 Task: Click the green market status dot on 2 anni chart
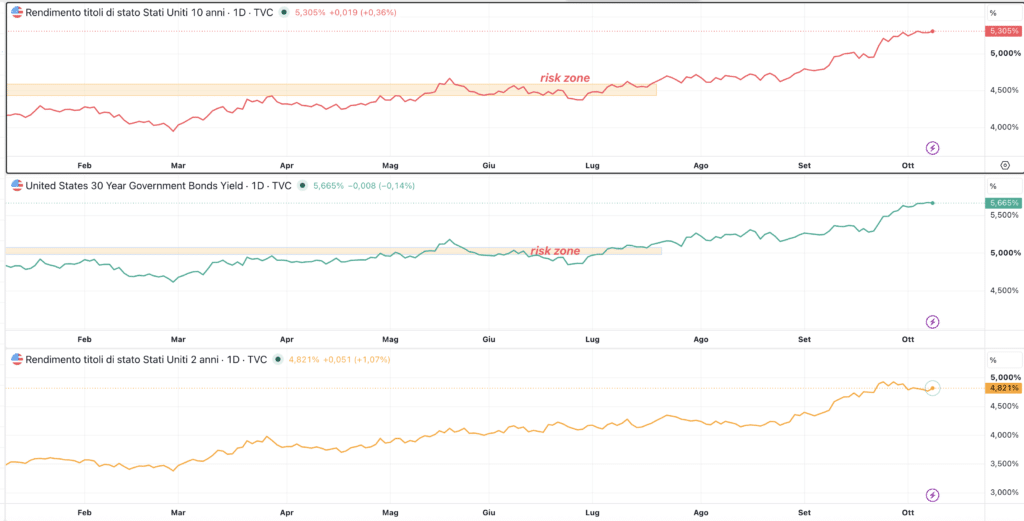278,359
